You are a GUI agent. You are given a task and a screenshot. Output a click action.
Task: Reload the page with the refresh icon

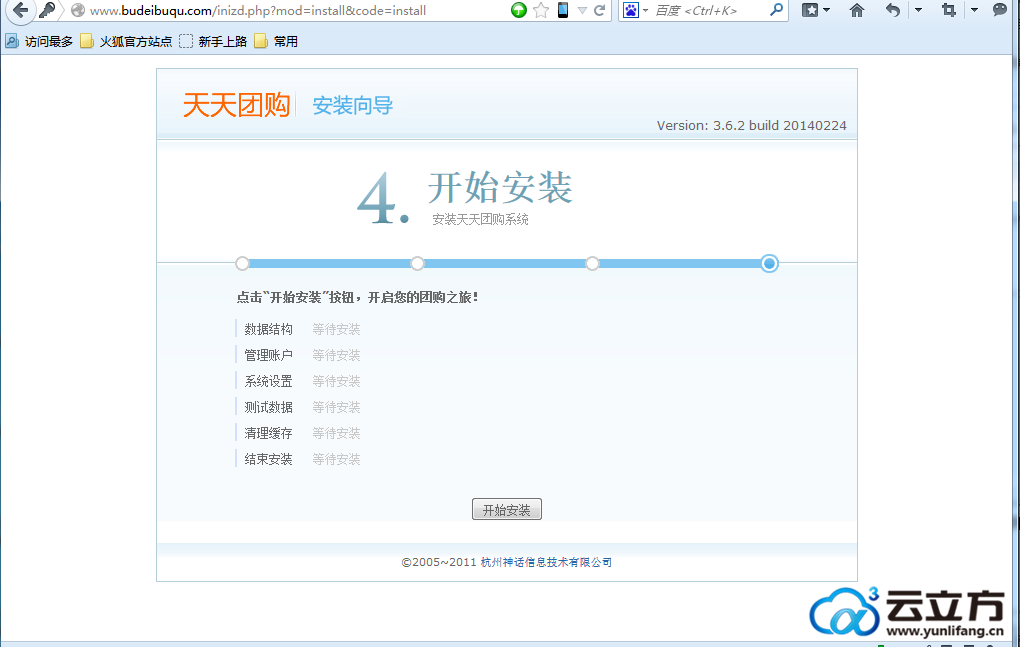pos(600,10)
